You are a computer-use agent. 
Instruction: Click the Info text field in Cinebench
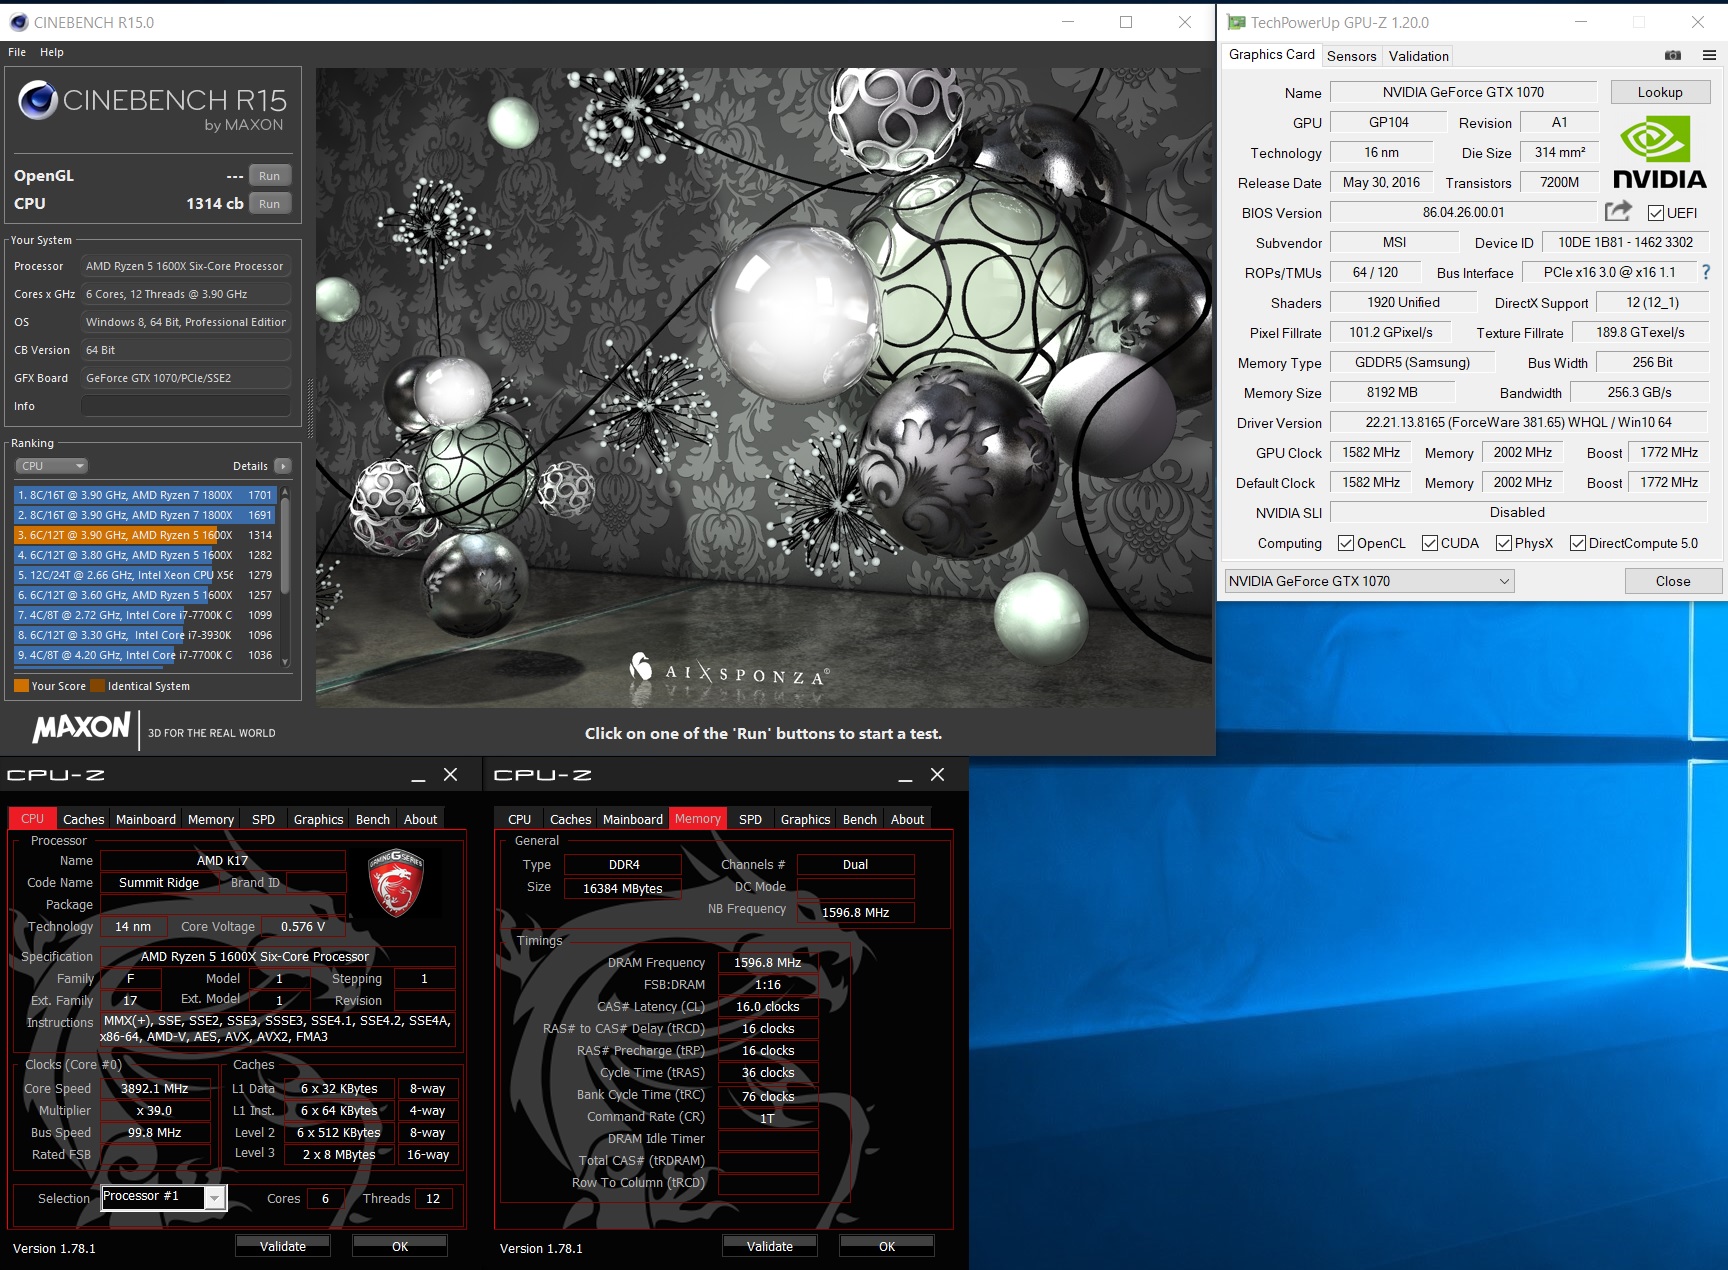tap(186, 406)
